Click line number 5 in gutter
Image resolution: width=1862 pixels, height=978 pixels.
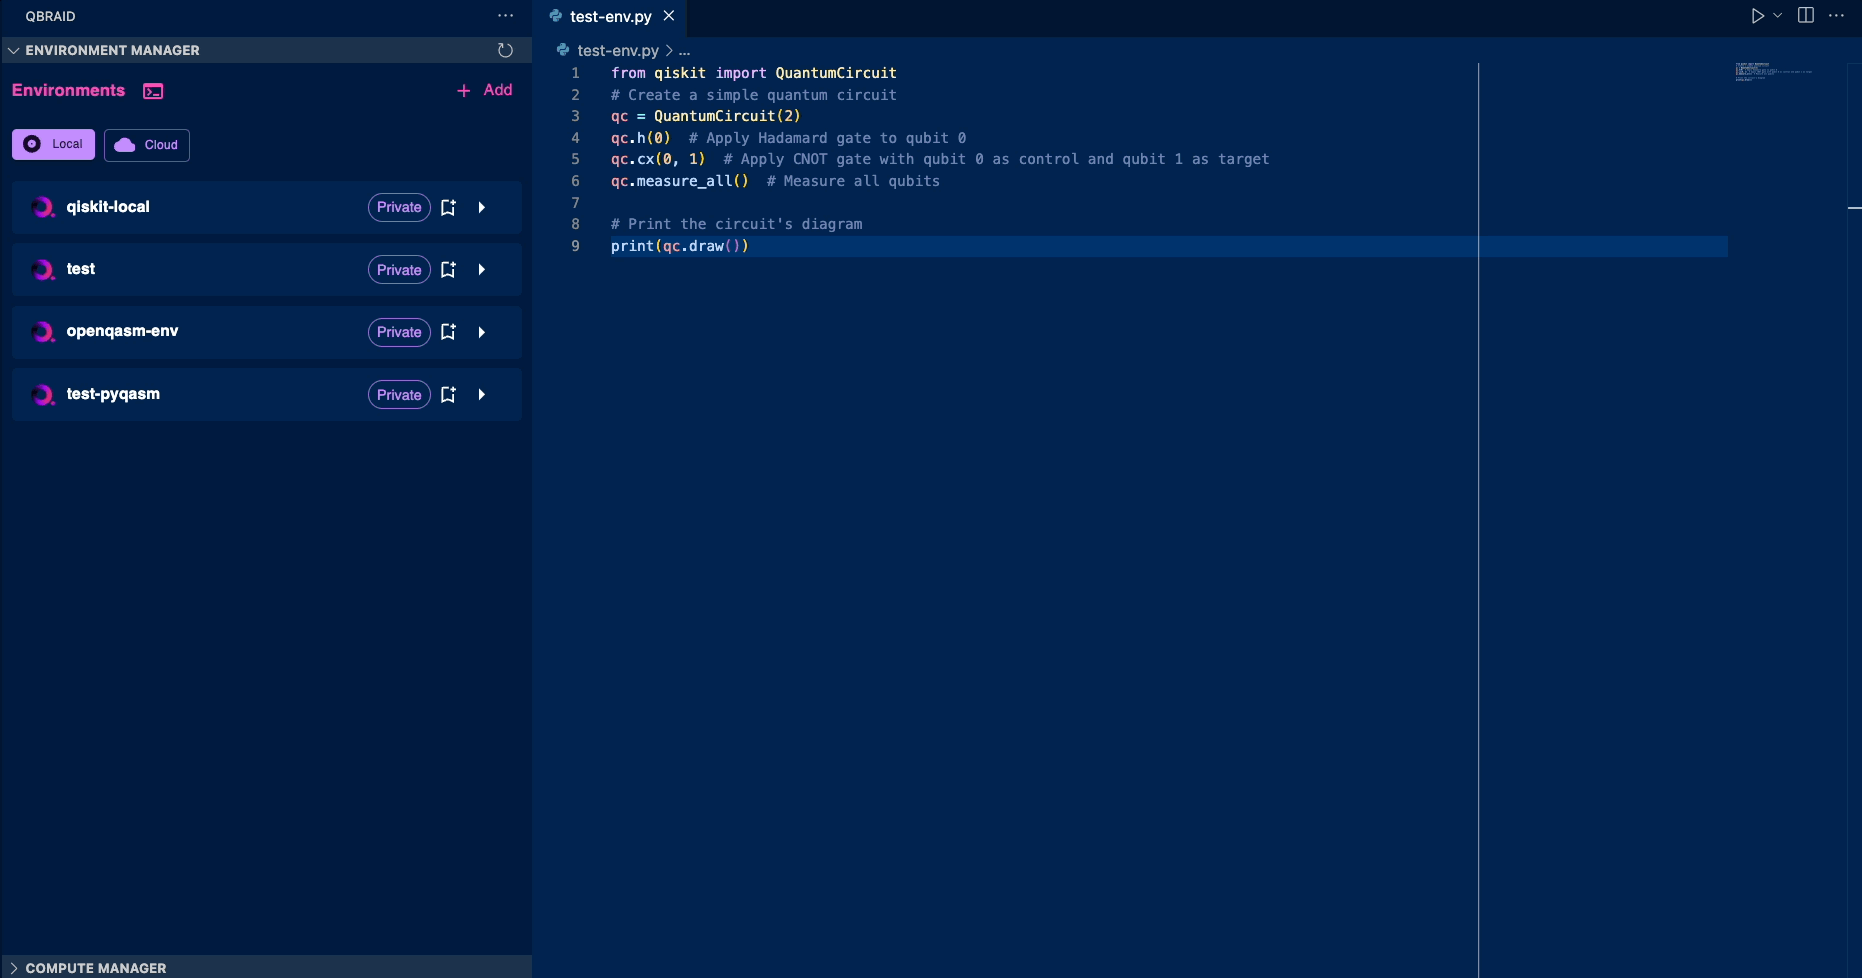[x=575, y=159]
